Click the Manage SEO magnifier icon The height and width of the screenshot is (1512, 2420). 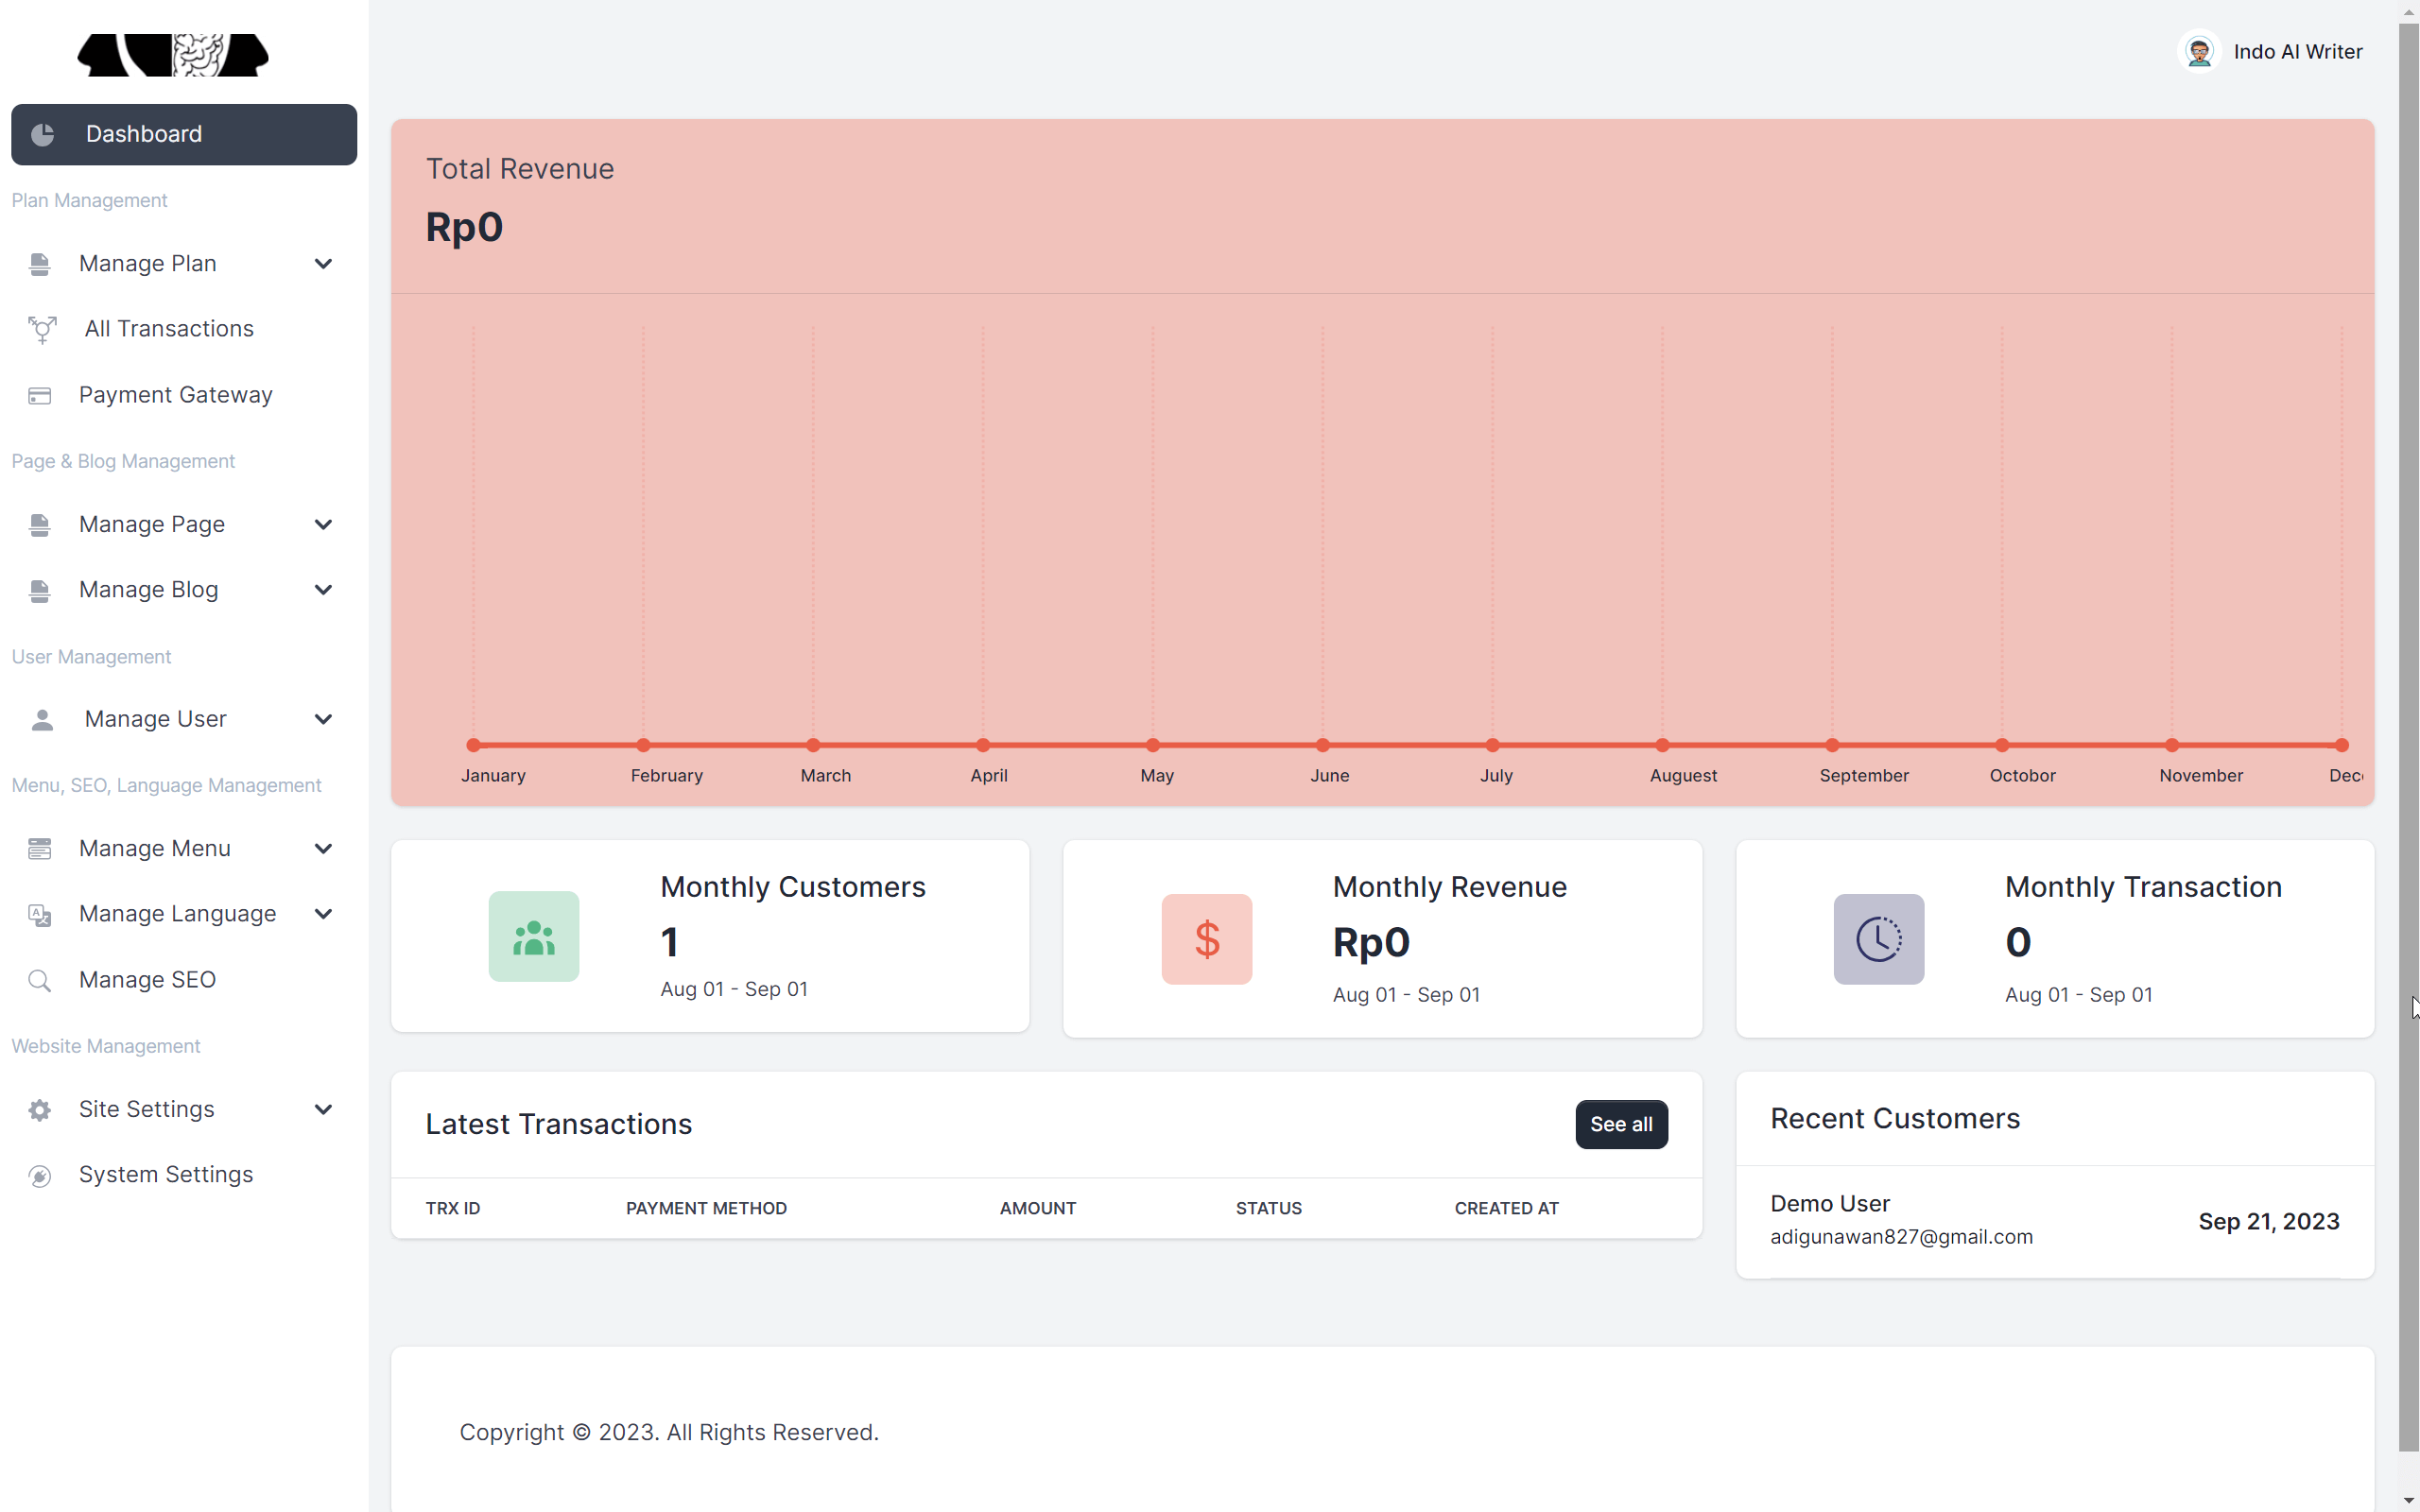coord(40,980)
